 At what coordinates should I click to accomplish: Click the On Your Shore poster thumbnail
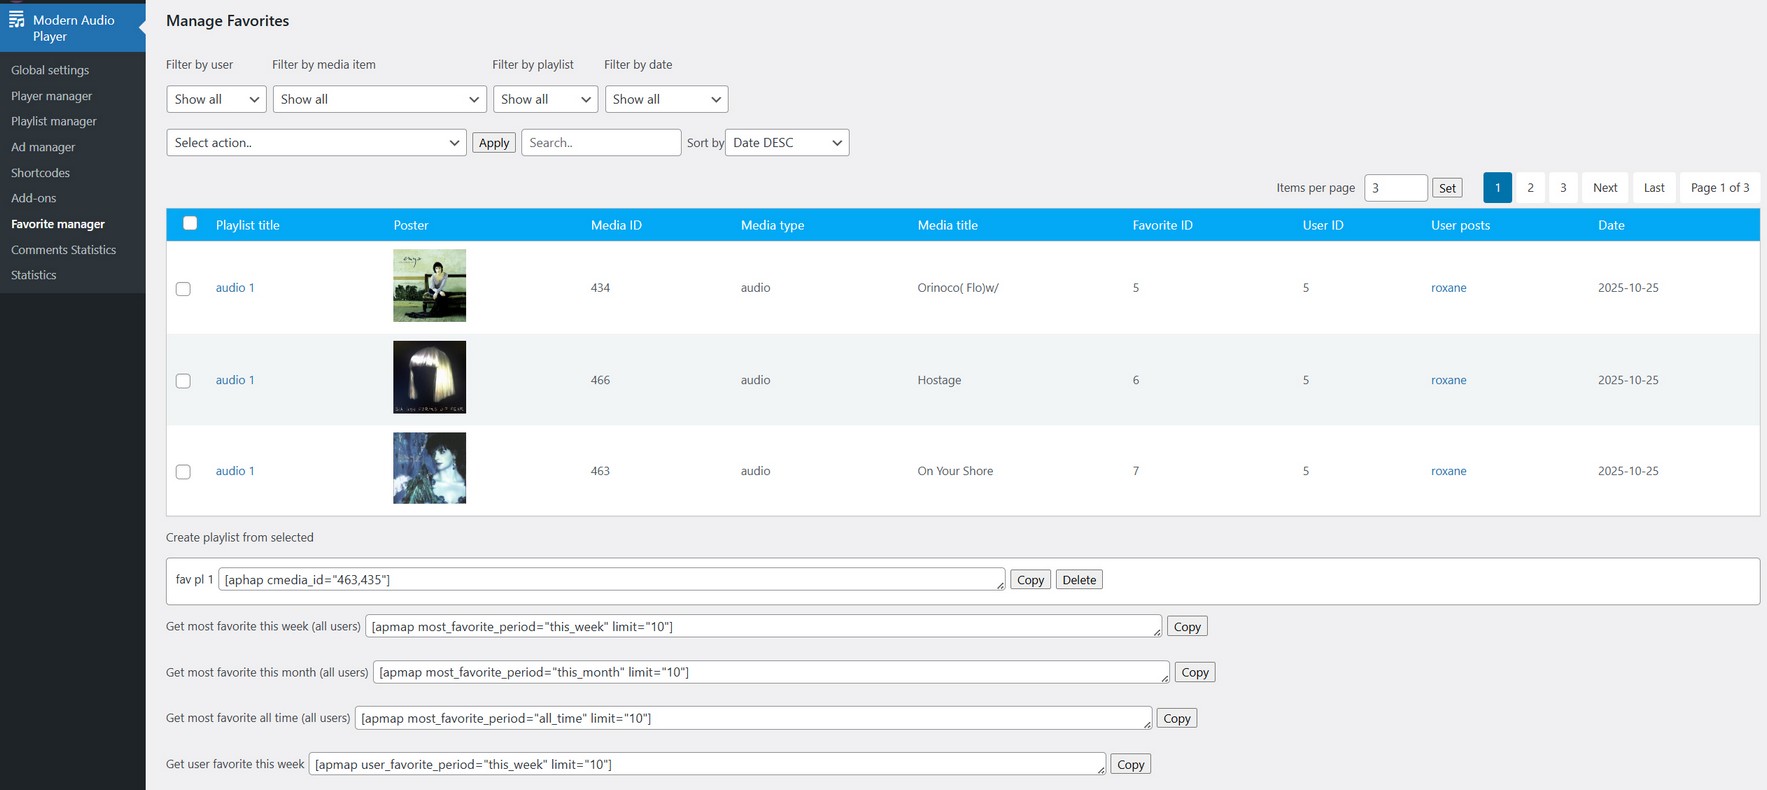pyautogui.click(x=429, y=468)
